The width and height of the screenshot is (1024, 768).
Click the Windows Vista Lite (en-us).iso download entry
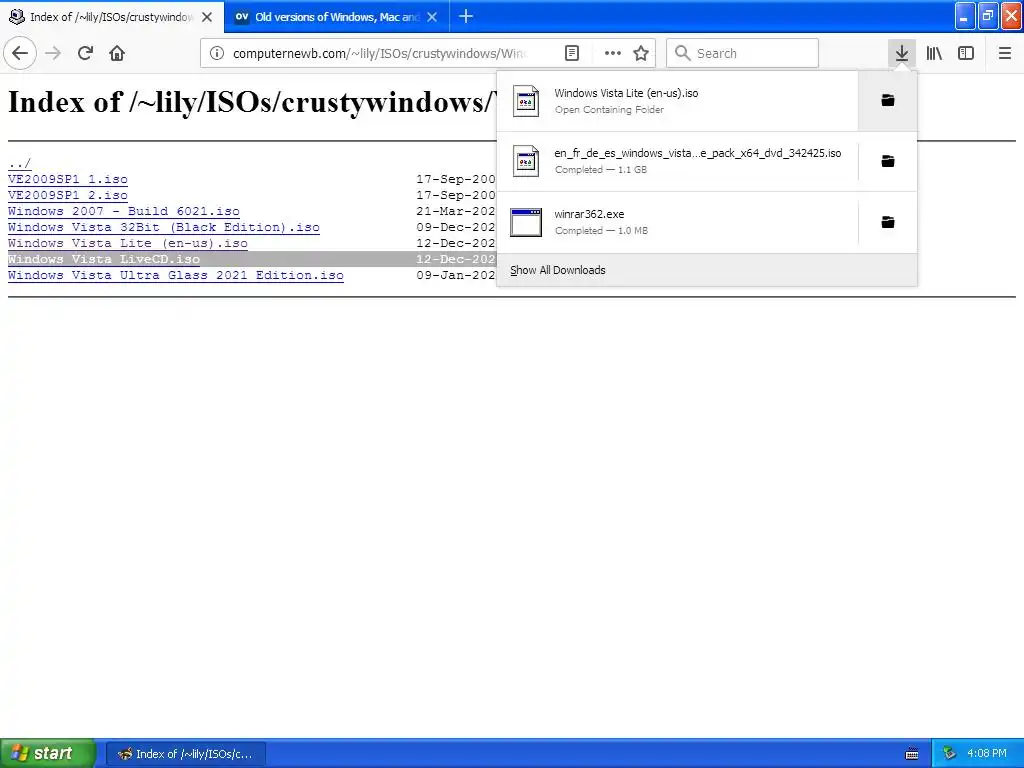[677, 101]
